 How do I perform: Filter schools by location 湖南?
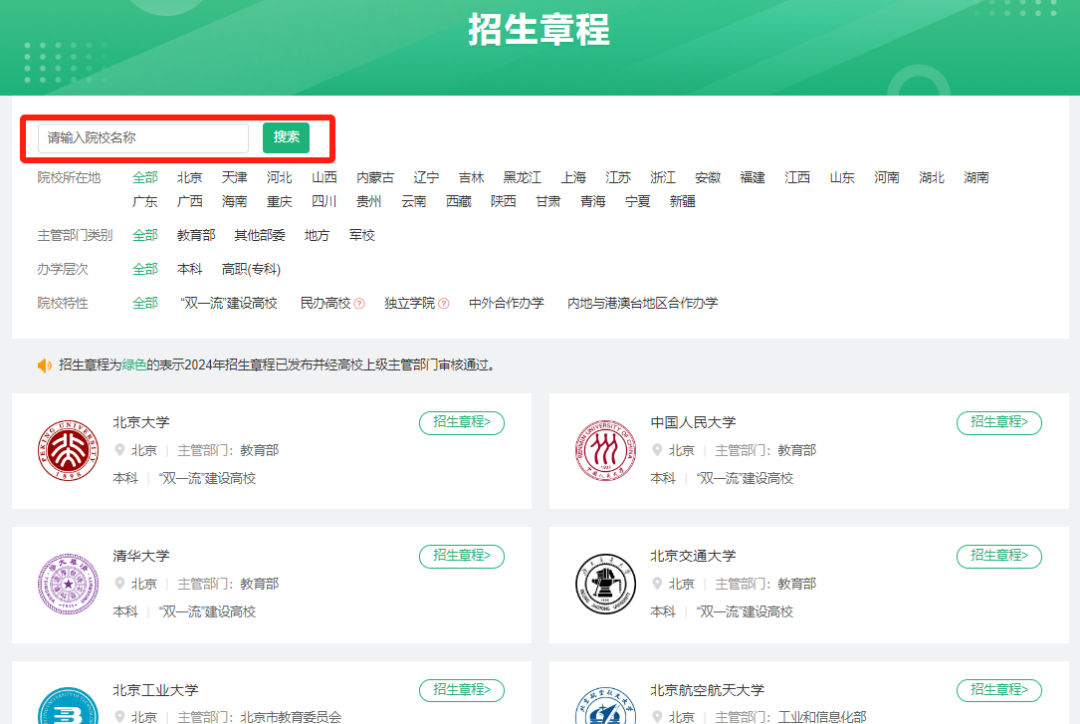(x=976, y=178)
